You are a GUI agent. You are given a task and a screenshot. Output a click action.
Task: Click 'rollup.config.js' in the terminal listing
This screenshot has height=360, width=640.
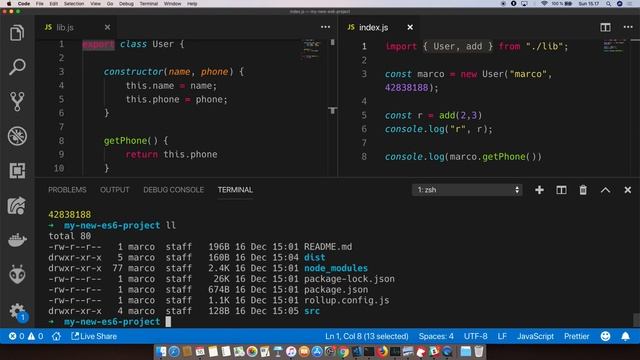click(347, 300)
